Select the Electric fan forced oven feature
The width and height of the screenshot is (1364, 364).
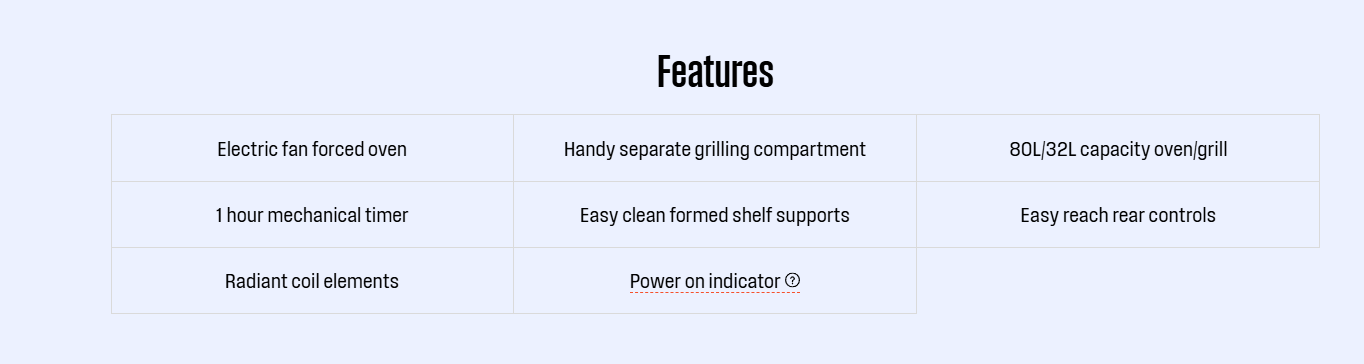pos(312,149)
